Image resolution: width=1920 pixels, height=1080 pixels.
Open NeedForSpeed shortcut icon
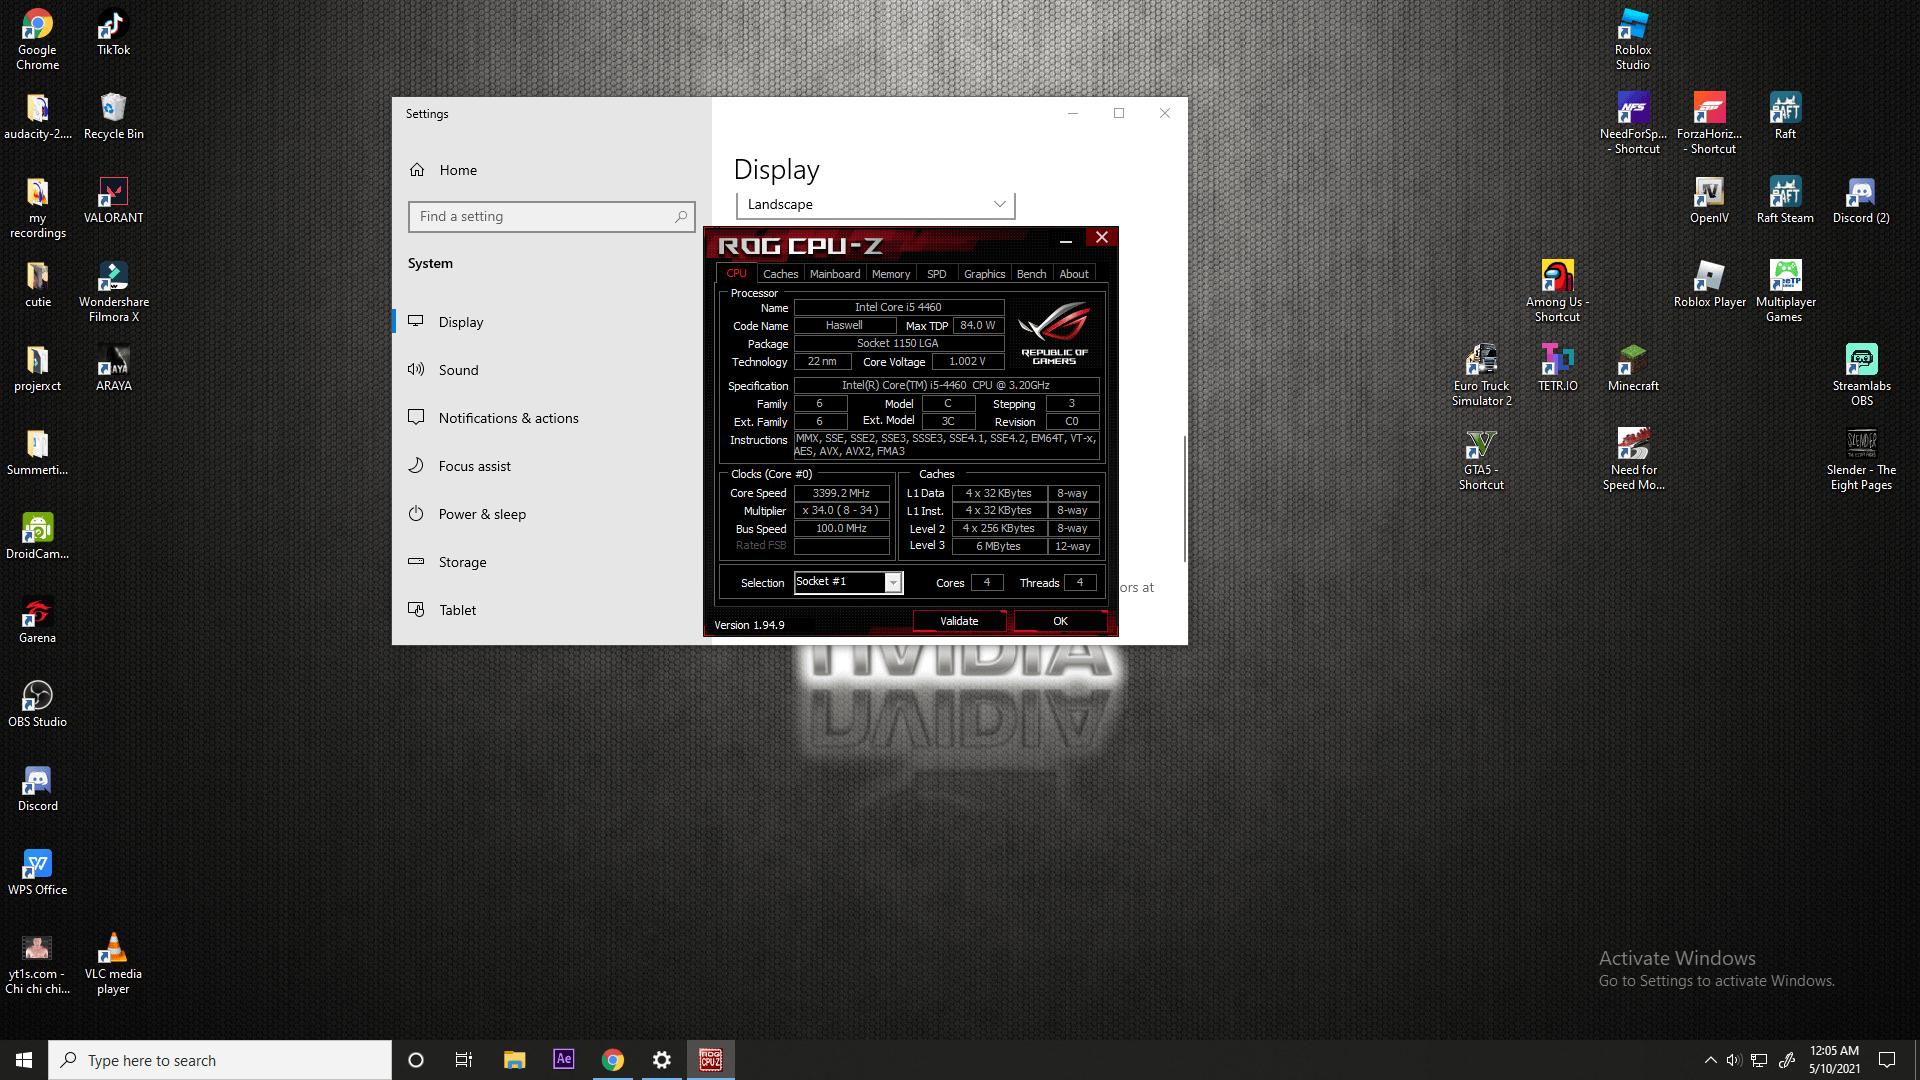click(1633, 124)
